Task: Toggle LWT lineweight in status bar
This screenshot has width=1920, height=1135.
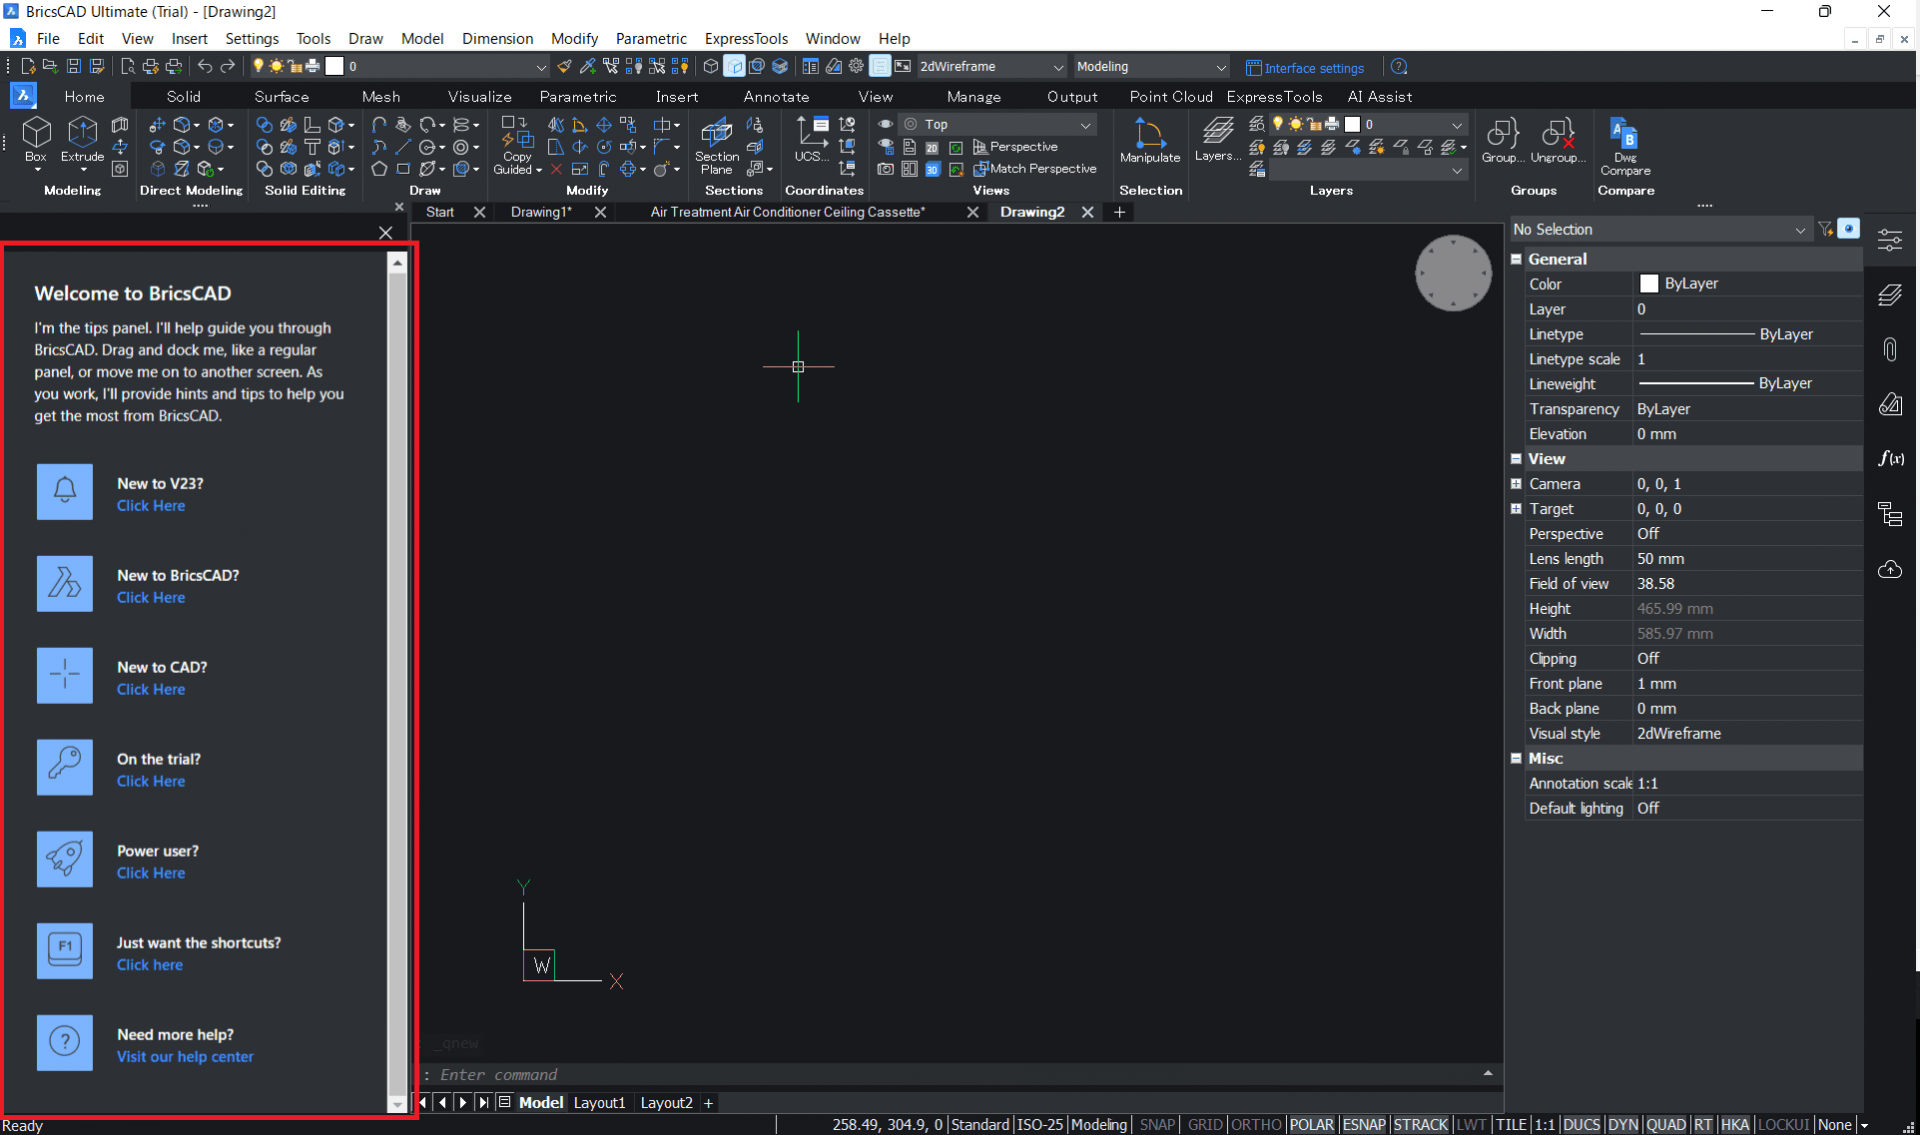Action: [1471, 1124]
